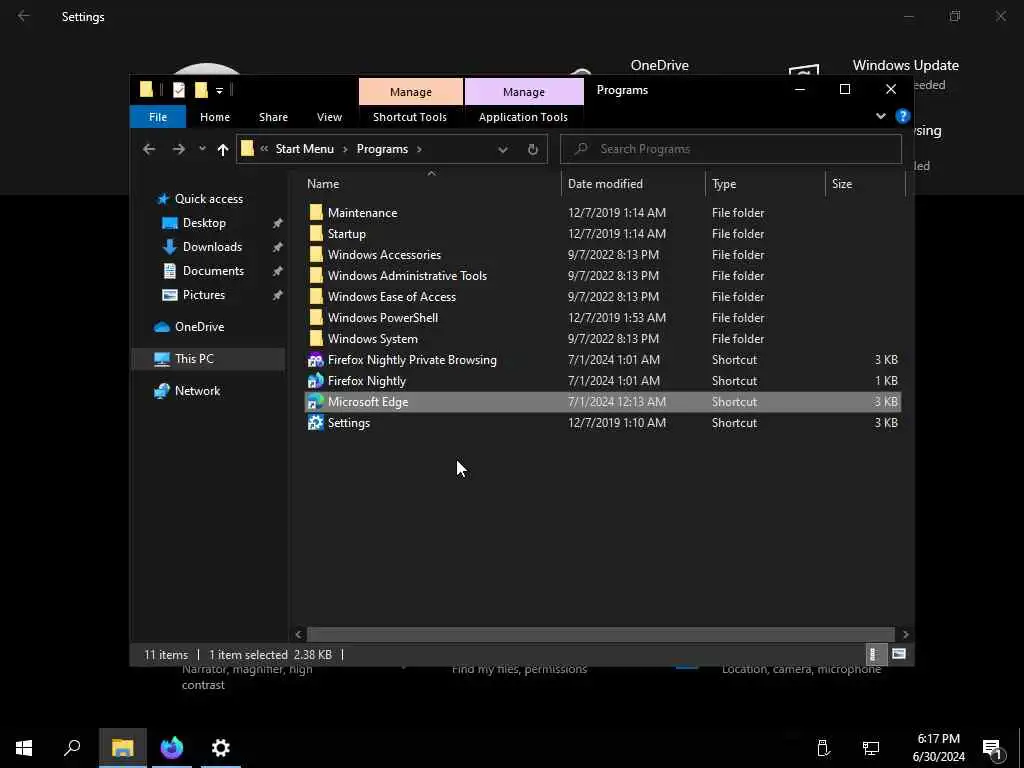Go up one folder level arrow
The width and height of the screenshot is (1024, 768).
(223, 150)
